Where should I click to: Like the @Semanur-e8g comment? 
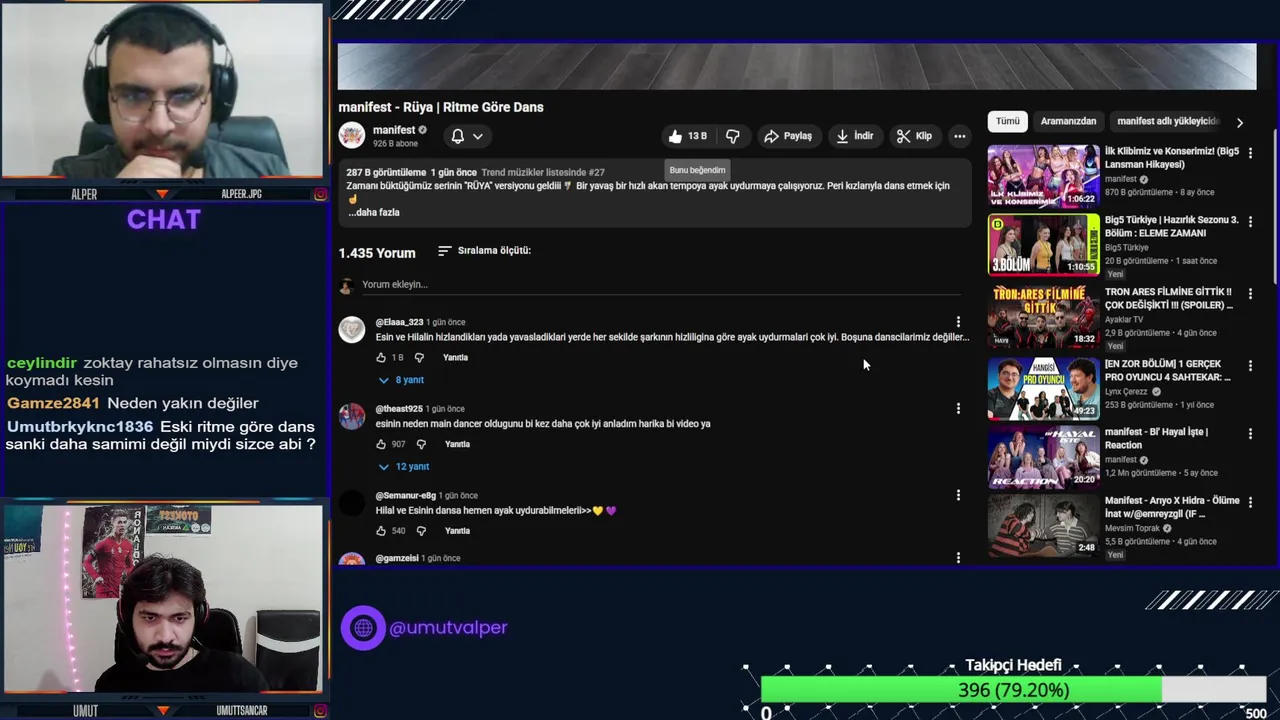(x=381, y=531)
